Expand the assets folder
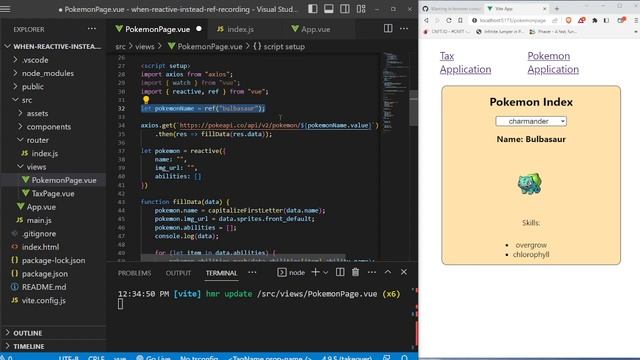The height and width of the screenshot is (360, 640). click(x=53, y=113)
